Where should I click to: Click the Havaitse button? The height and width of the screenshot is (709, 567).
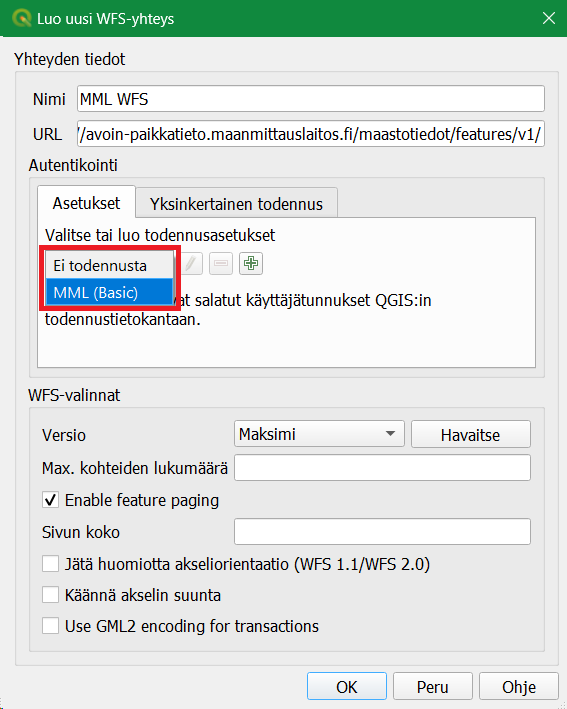coord(471,435)
